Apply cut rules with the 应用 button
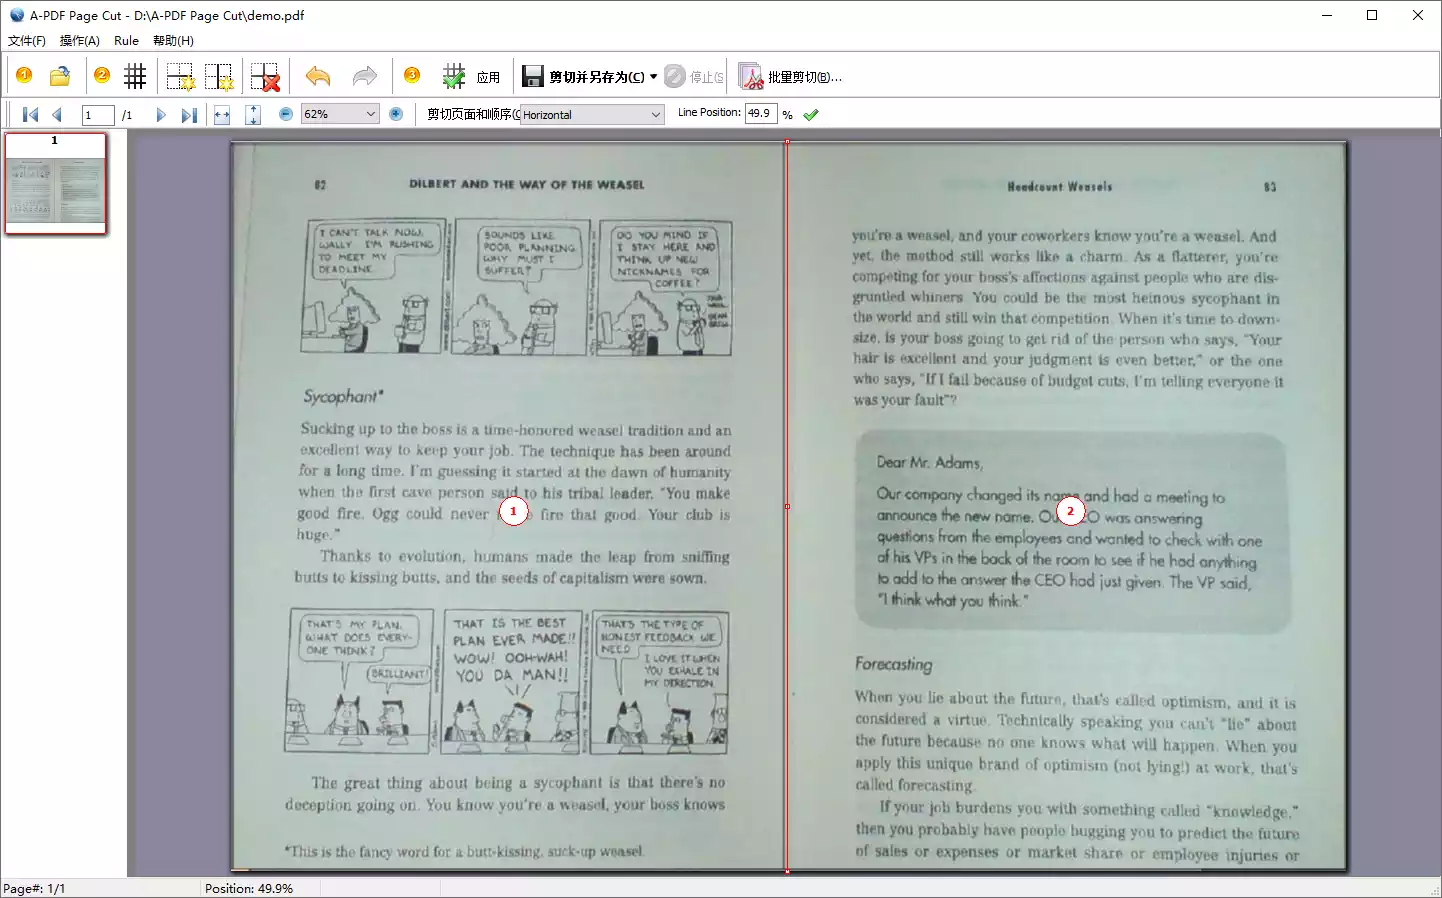The width and height of the screenshot is (1442, 898). point(471,76)
